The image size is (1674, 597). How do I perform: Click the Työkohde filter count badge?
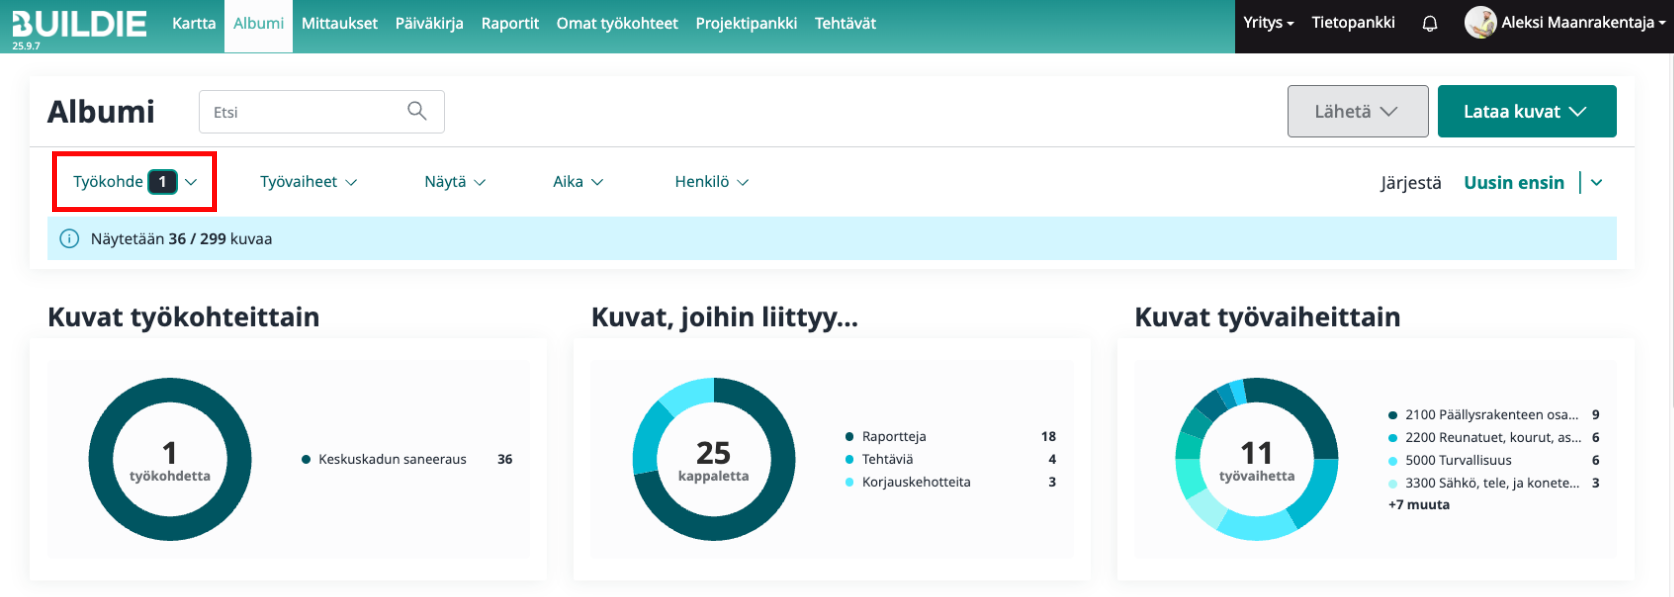(162, 182)
